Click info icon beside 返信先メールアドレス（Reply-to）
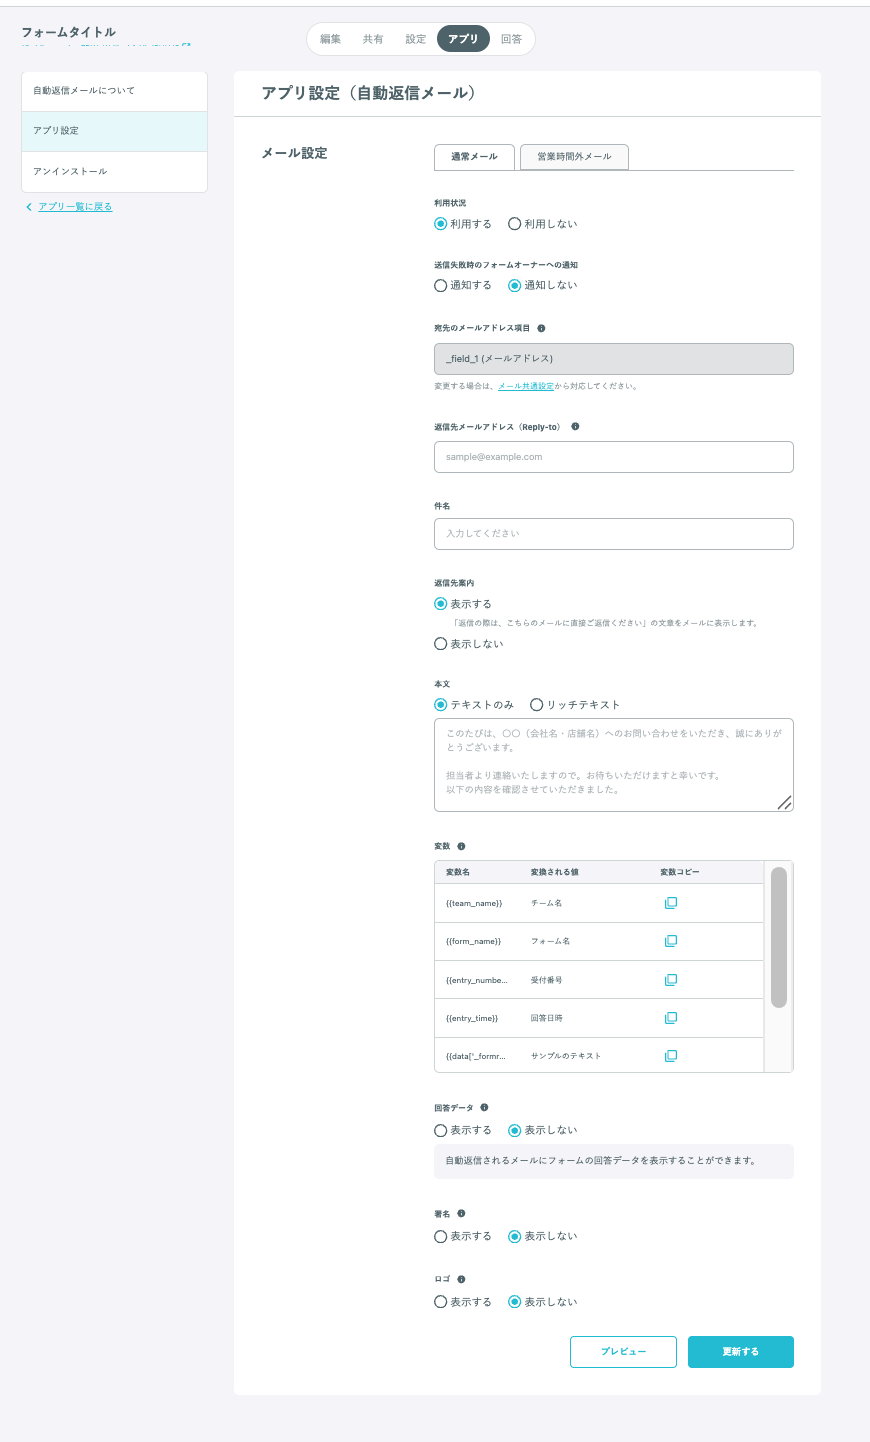Image resolution: width=870 pixels, height=1442 pixels. click(x=575, y=427)
